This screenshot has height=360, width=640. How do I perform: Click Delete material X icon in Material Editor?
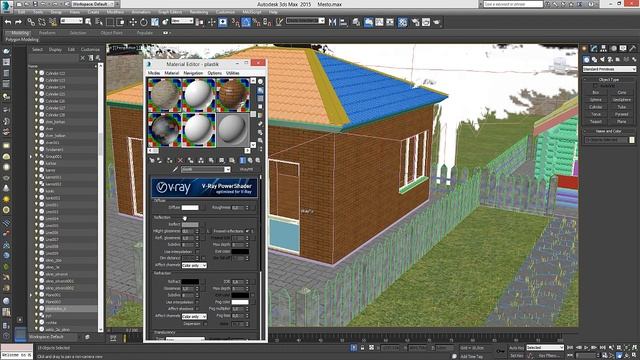180,160
